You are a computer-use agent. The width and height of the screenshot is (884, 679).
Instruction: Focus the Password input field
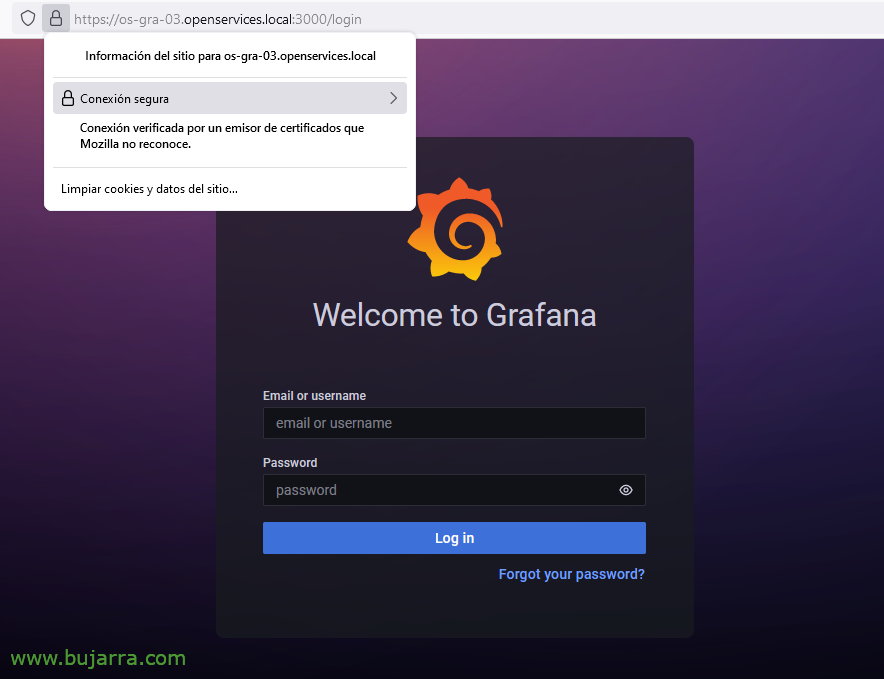[x=454, y=490]
